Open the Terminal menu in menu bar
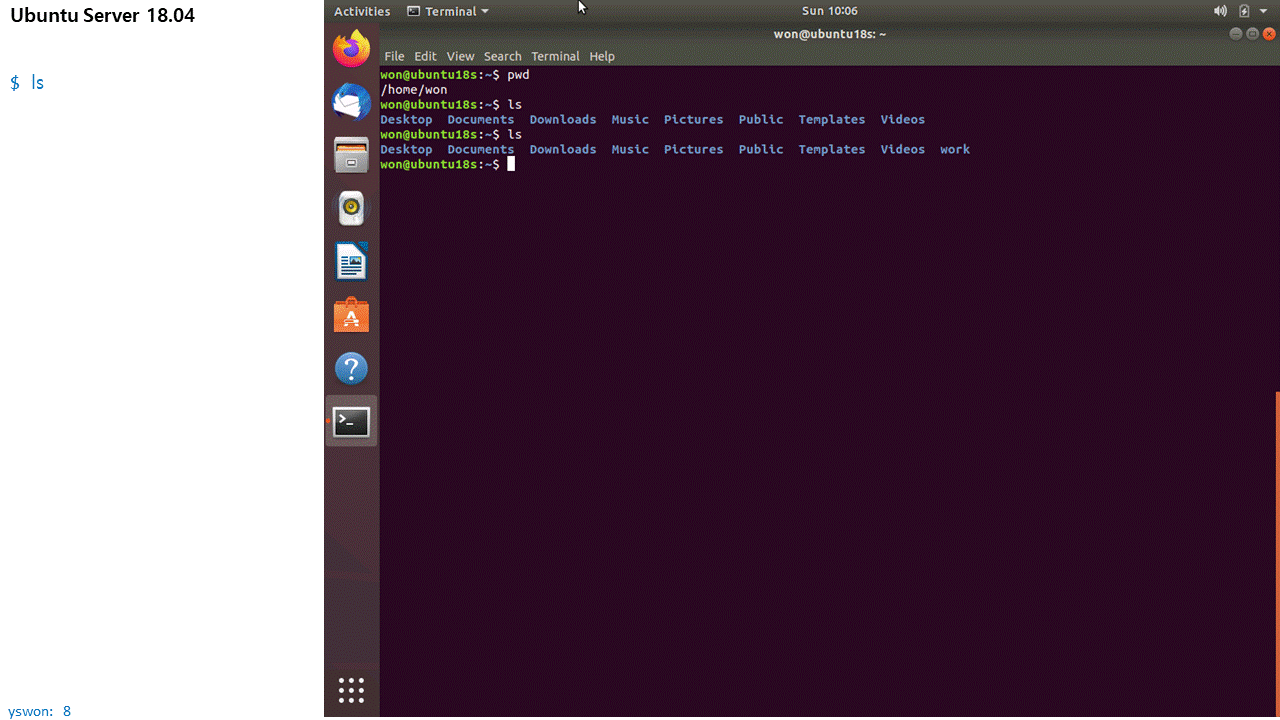This screenshot has height=720, width=1280. pyautogui.click(x=555, y=56)
